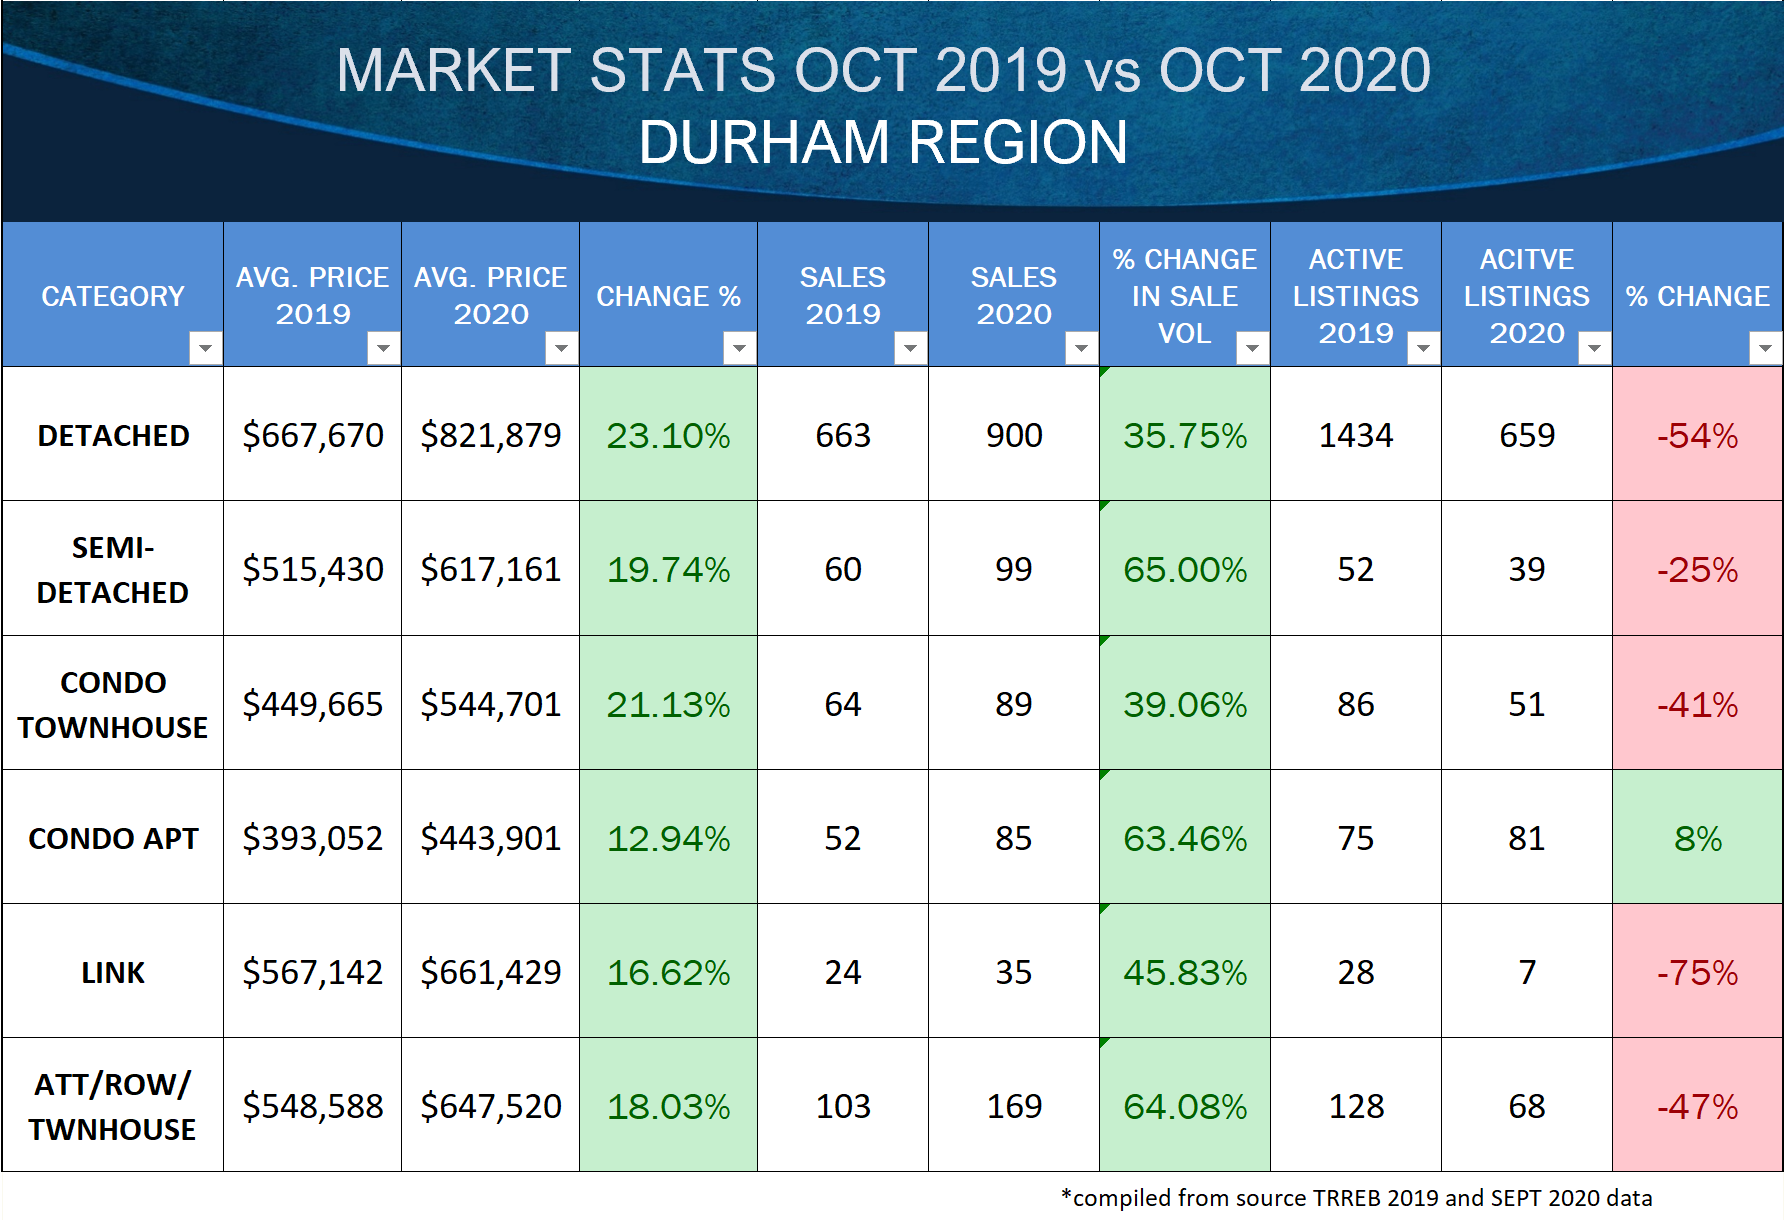Screen dimensions: 1784x1220
Task: Open the CATEGORY column filter dropdown
Action: pos(205,348)
